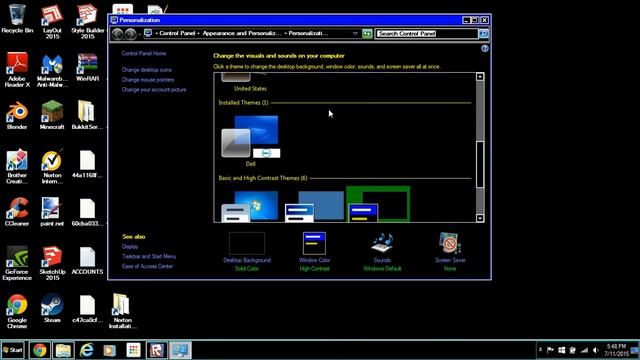Click the theme list scroll down arrow
Viewport: 640px width, 360px height.
[x=480, y=218]
